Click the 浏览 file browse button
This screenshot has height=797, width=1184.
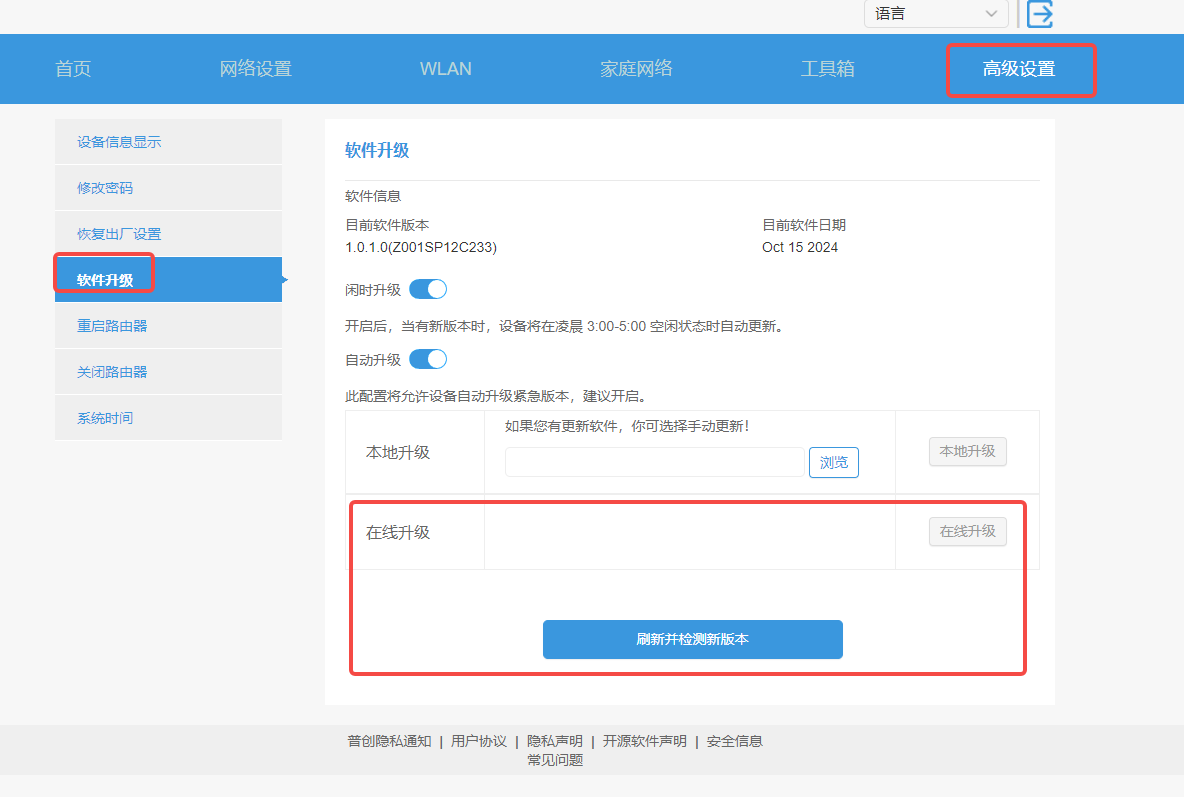point(833,462)
